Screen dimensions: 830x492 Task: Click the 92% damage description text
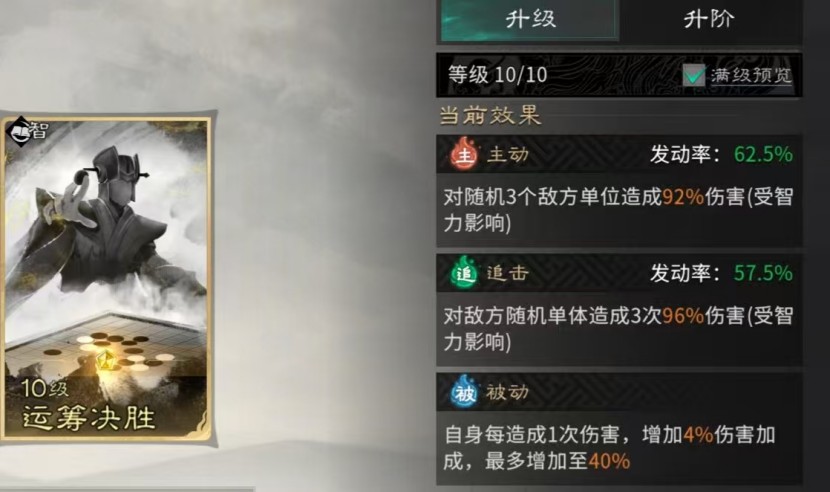click(x=618, y=210)
